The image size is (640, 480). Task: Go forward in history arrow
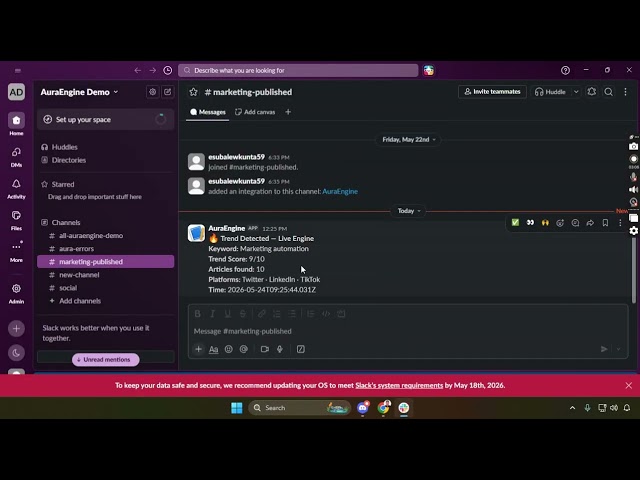point(153,71)
